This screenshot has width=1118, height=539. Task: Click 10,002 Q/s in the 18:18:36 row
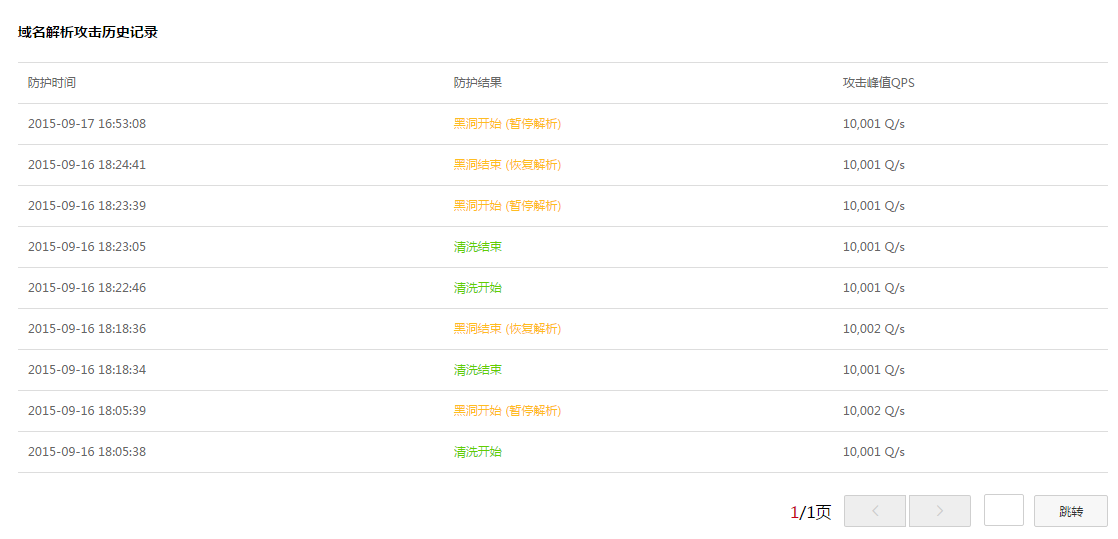[x=873, y=329]
